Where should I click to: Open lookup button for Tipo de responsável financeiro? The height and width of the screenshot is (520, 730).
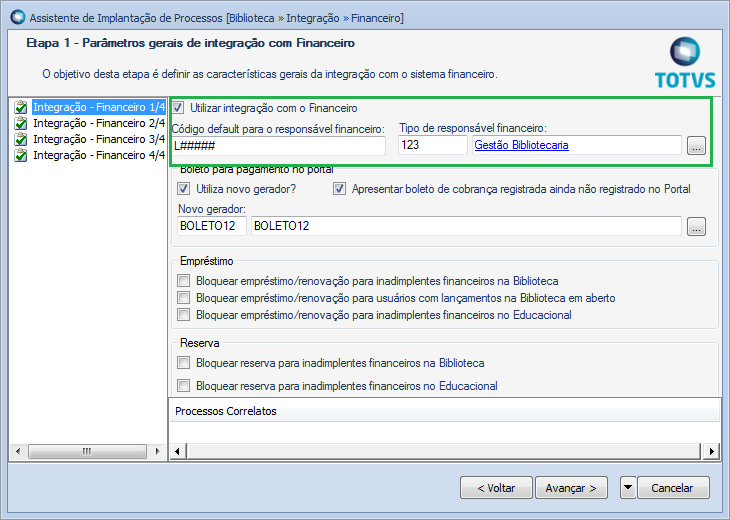pos(696,146)
